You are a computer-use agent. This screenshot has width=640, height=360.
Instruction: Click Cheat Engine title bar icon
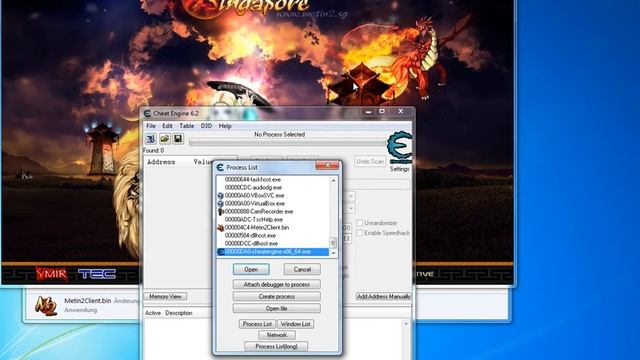point(147,113)
